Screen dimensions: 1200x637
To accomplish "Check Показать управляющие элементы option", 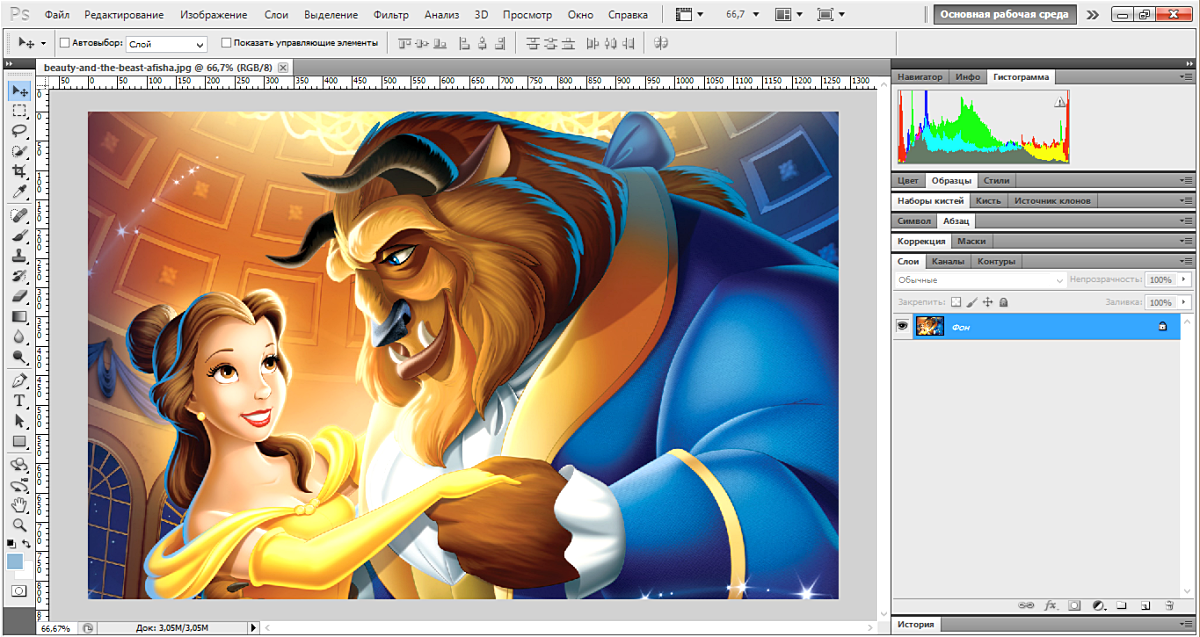I will (226, 43).
